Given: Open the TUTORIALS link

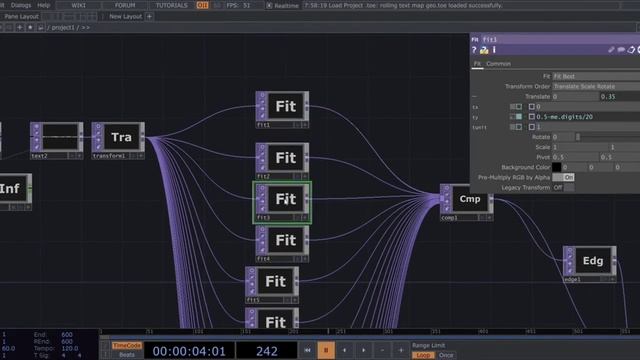Looking at the screenshot, I should [171, 5].
